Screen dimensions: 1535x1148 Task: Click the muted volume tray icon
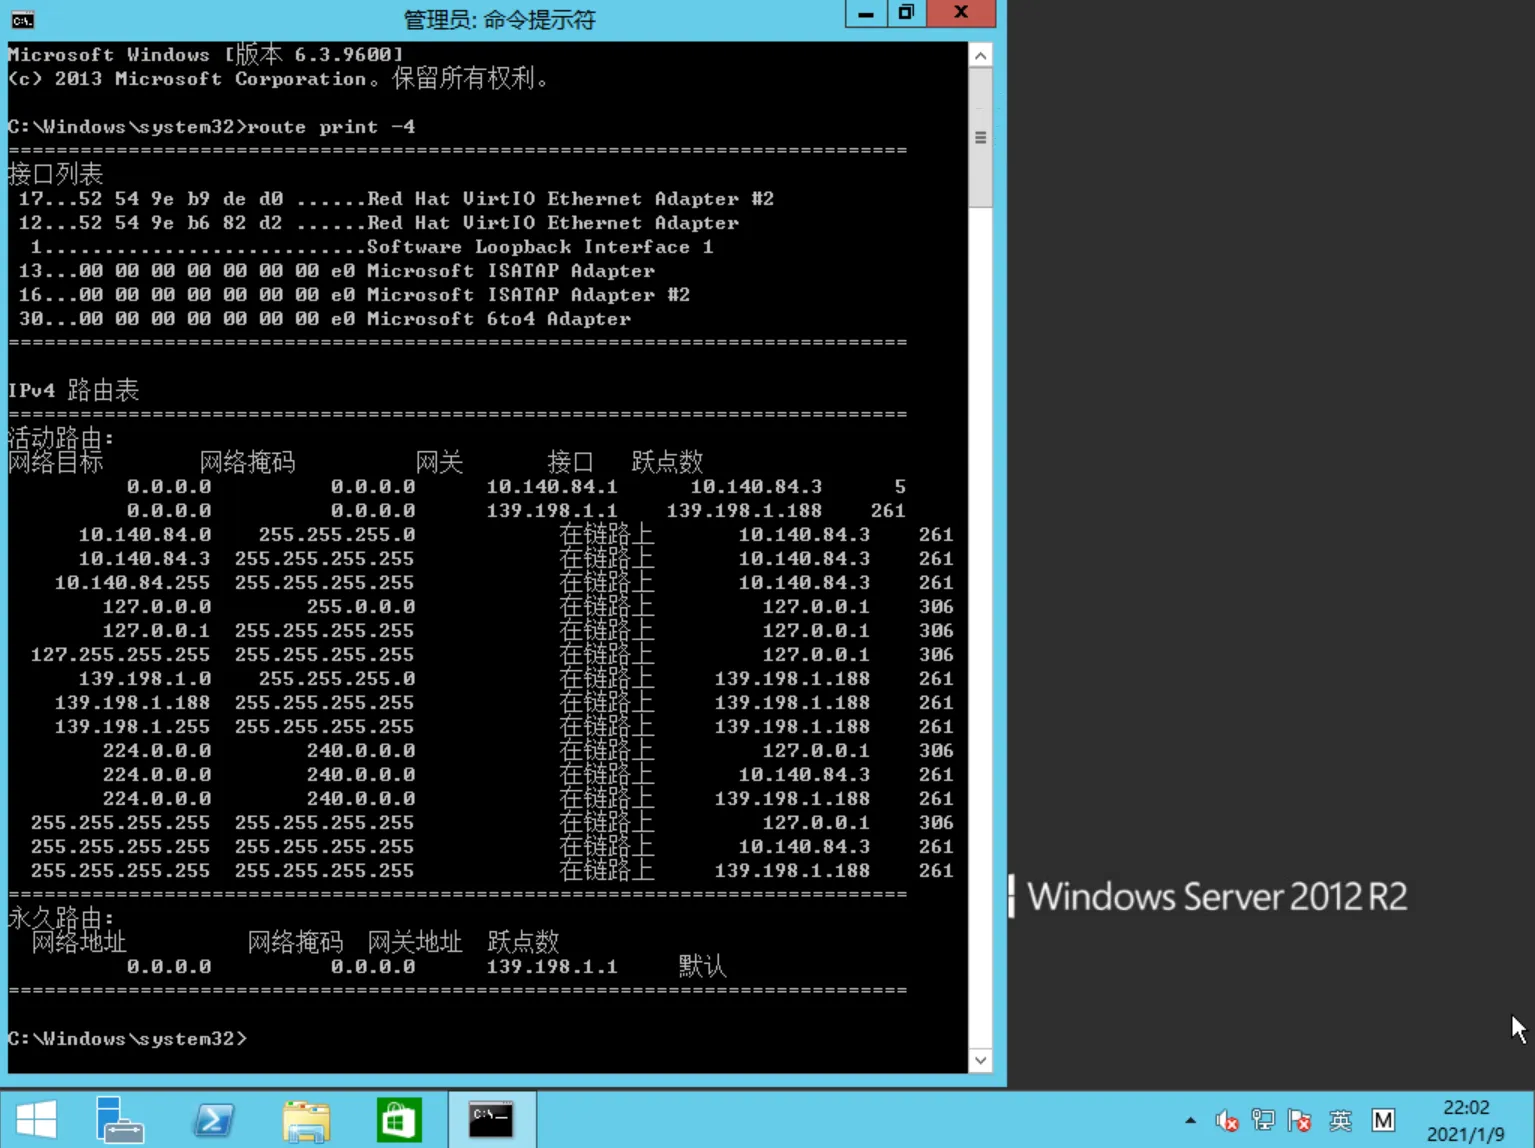1226,1121
